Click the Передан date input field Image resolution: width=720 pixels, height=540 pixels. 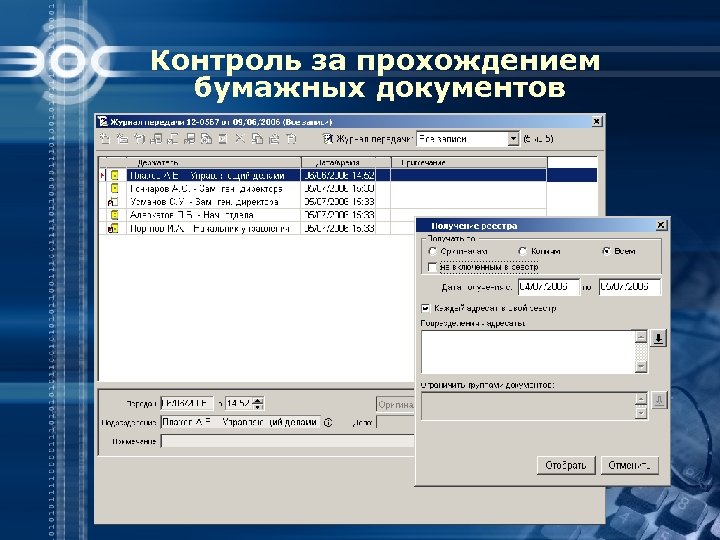pyautogui.click(x=187, y=404)
